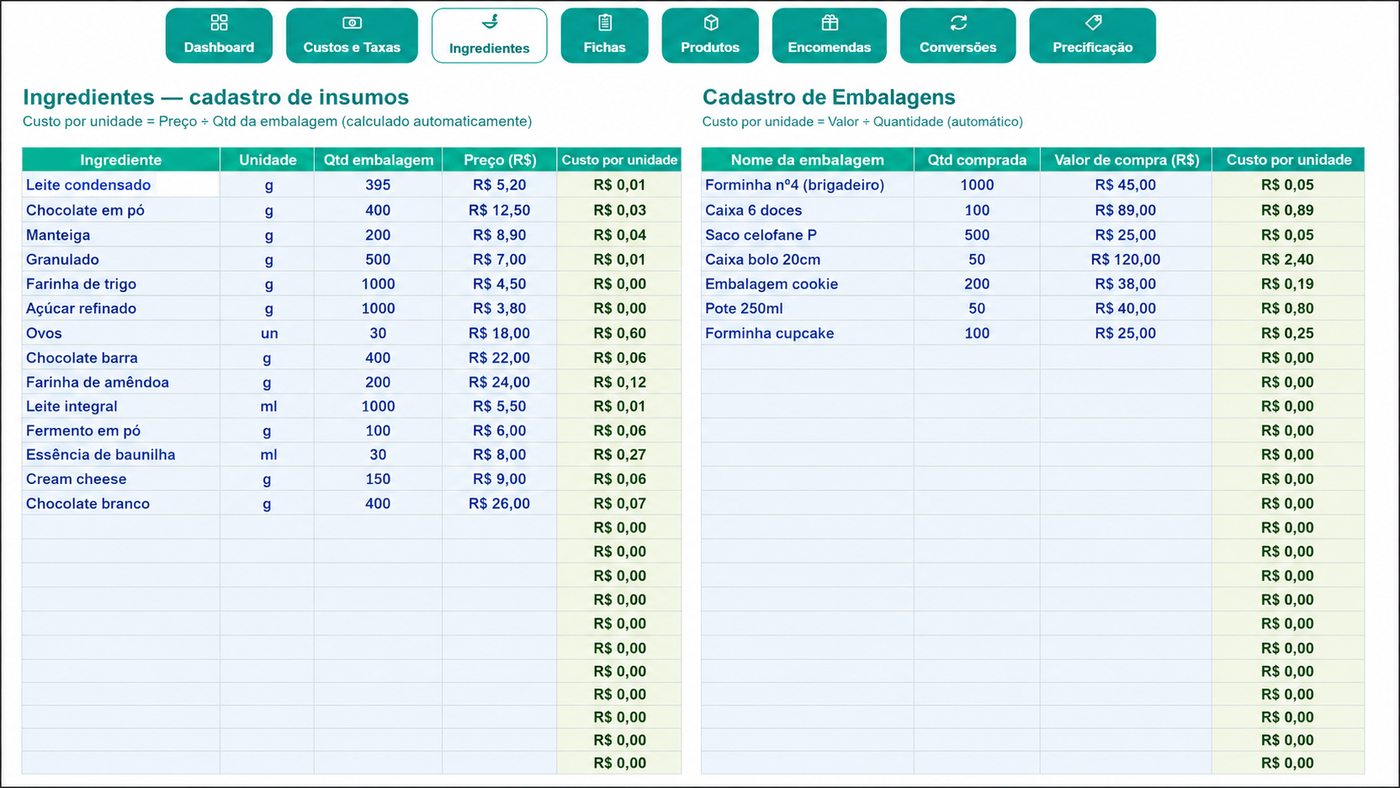Click the box icon above Produtos
The image size is (1400, 788).
click(x=711, y=23)
